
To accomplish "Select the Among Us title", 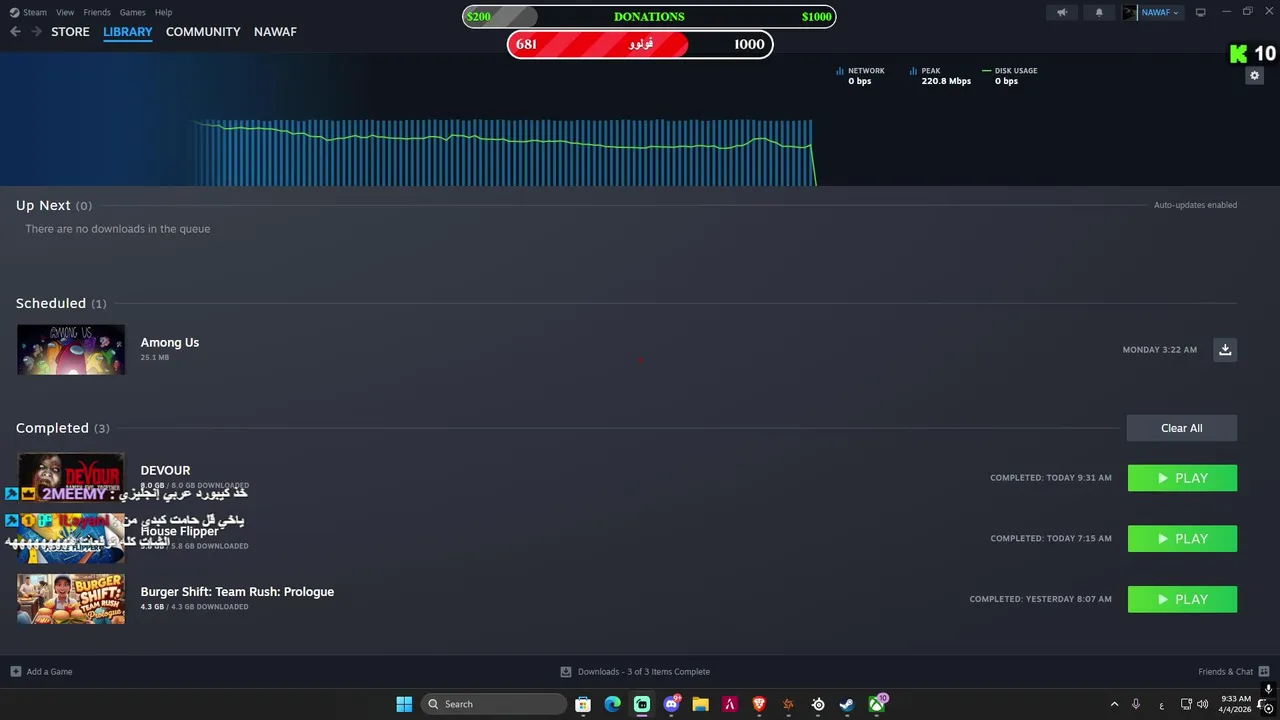I will click(x=169, y=342).
